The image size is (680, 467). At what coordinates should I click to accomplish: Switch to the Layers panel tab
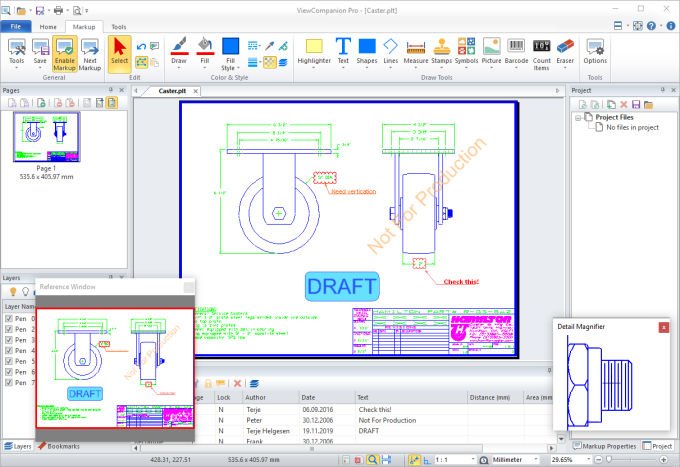pyautogui.click(x=18, y=446)
